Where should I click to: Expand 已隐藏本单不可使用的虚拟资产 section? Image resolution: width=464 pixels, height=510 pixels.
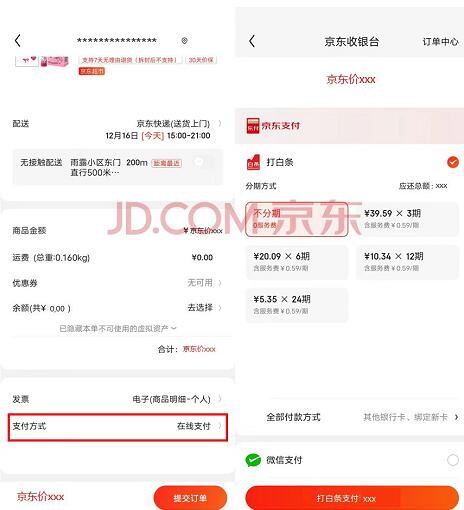(118, 329)
